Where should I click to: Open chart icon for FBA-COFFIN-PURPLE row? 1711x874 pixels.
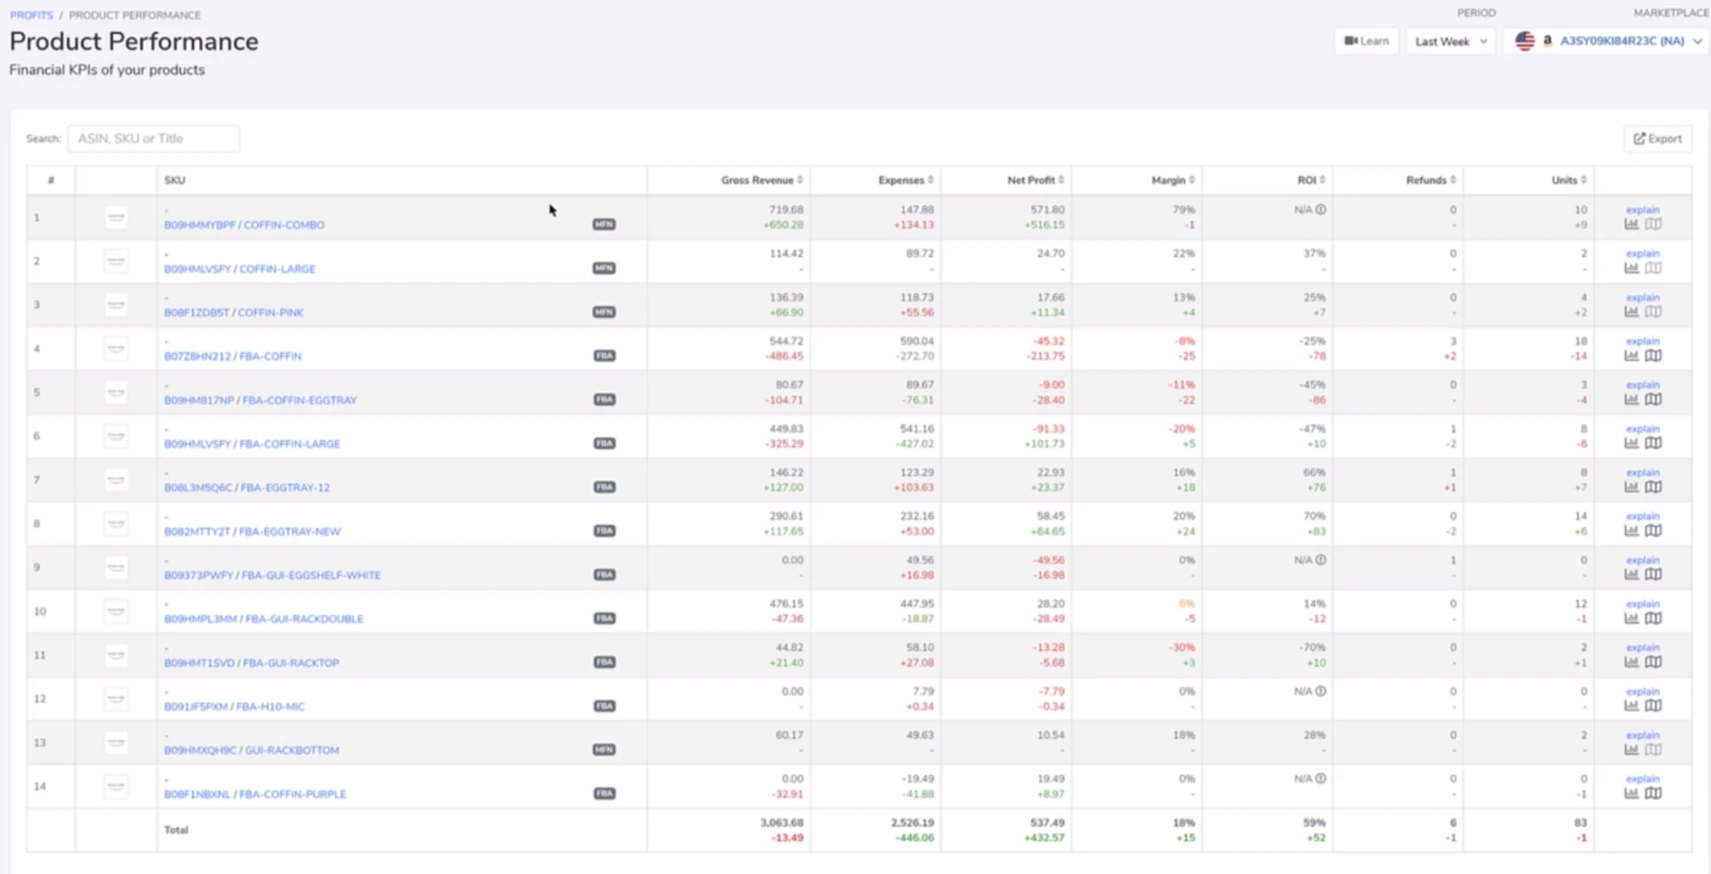(1631, 793)
